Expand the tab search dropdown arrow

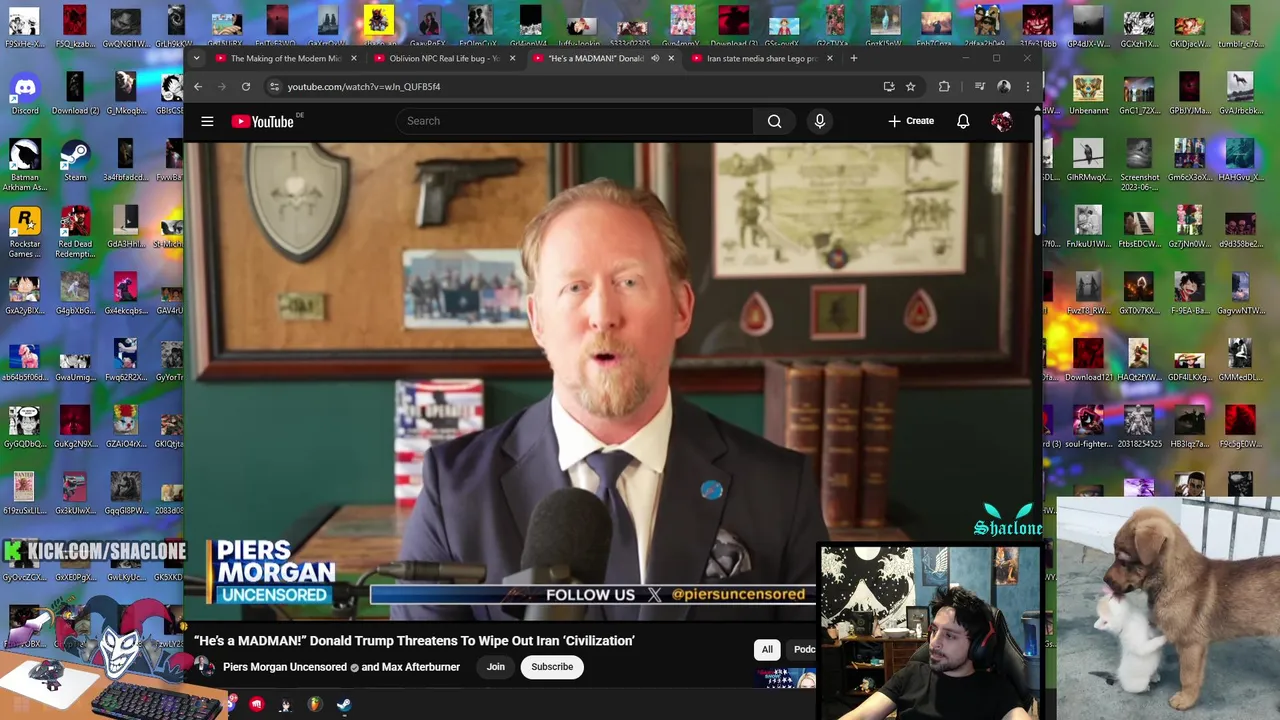pyautogui.click(x=196, y=58)
